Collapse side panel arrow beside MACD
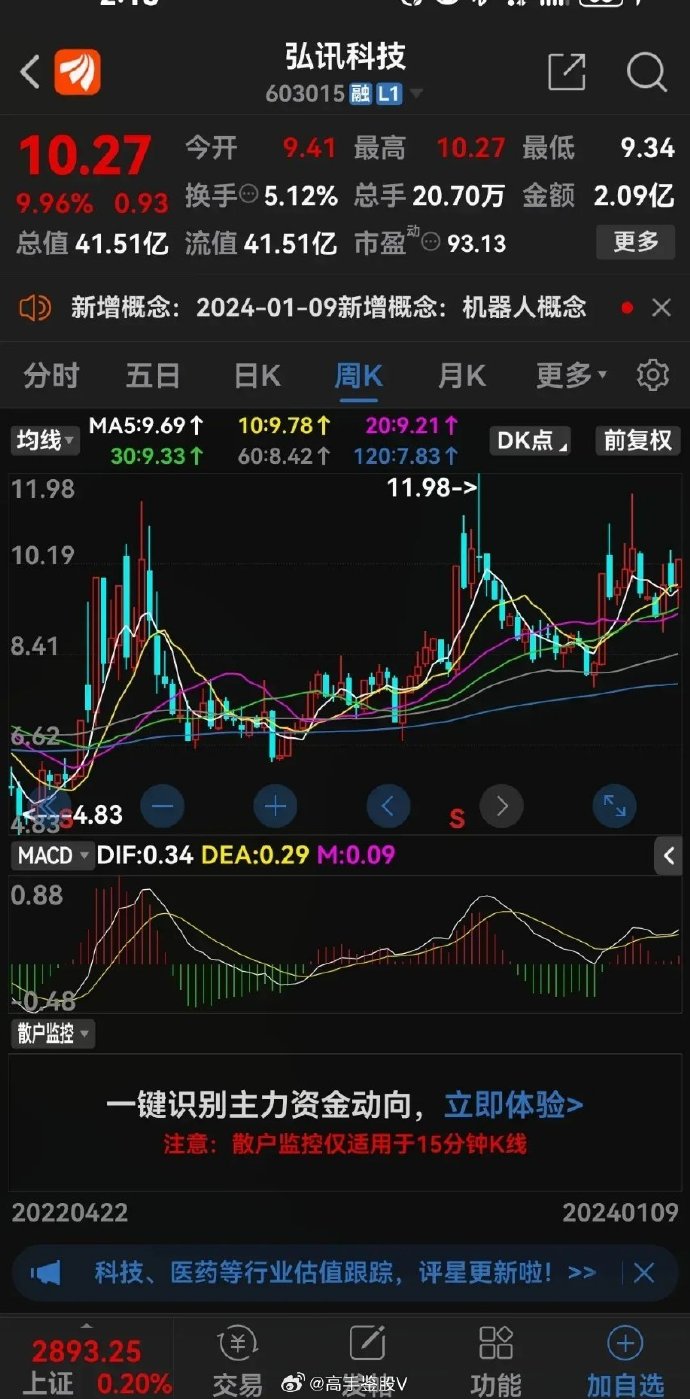Screen dimensions: 690x1399 click(669, 856)
